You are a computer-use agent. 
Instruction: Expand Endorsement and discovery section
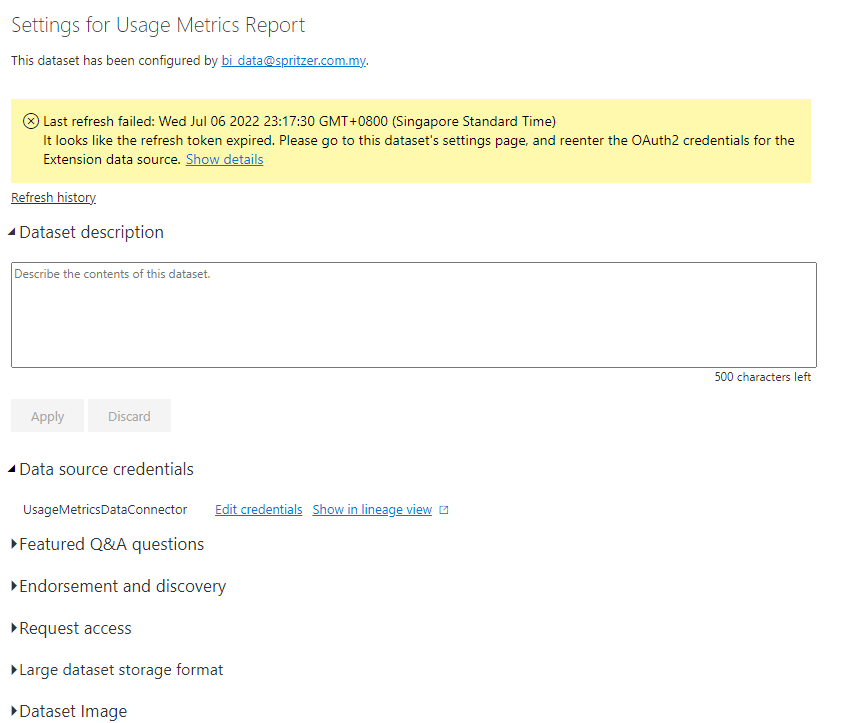click(x=119, y=586)
